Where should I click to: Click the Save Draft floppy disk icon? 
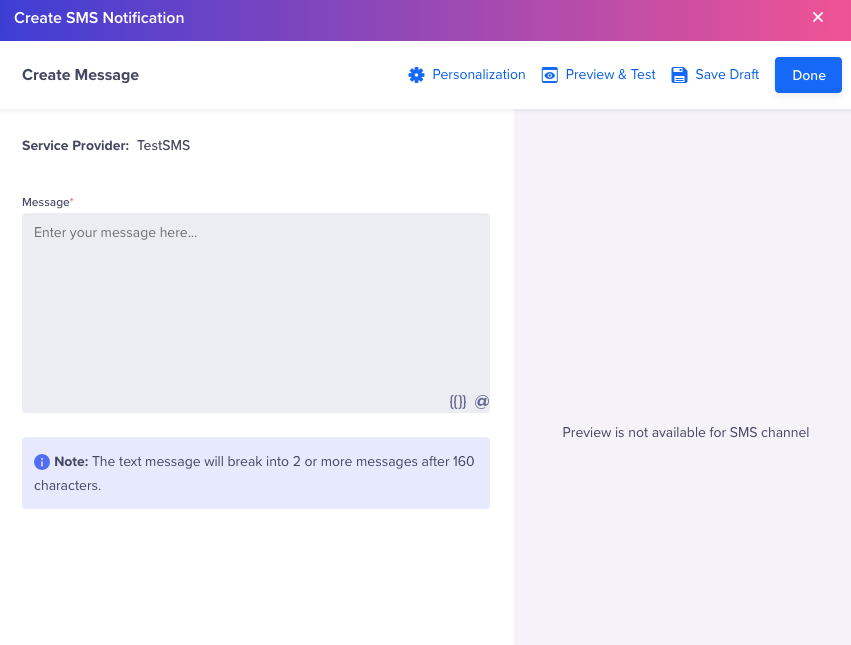tap(679, 75)
